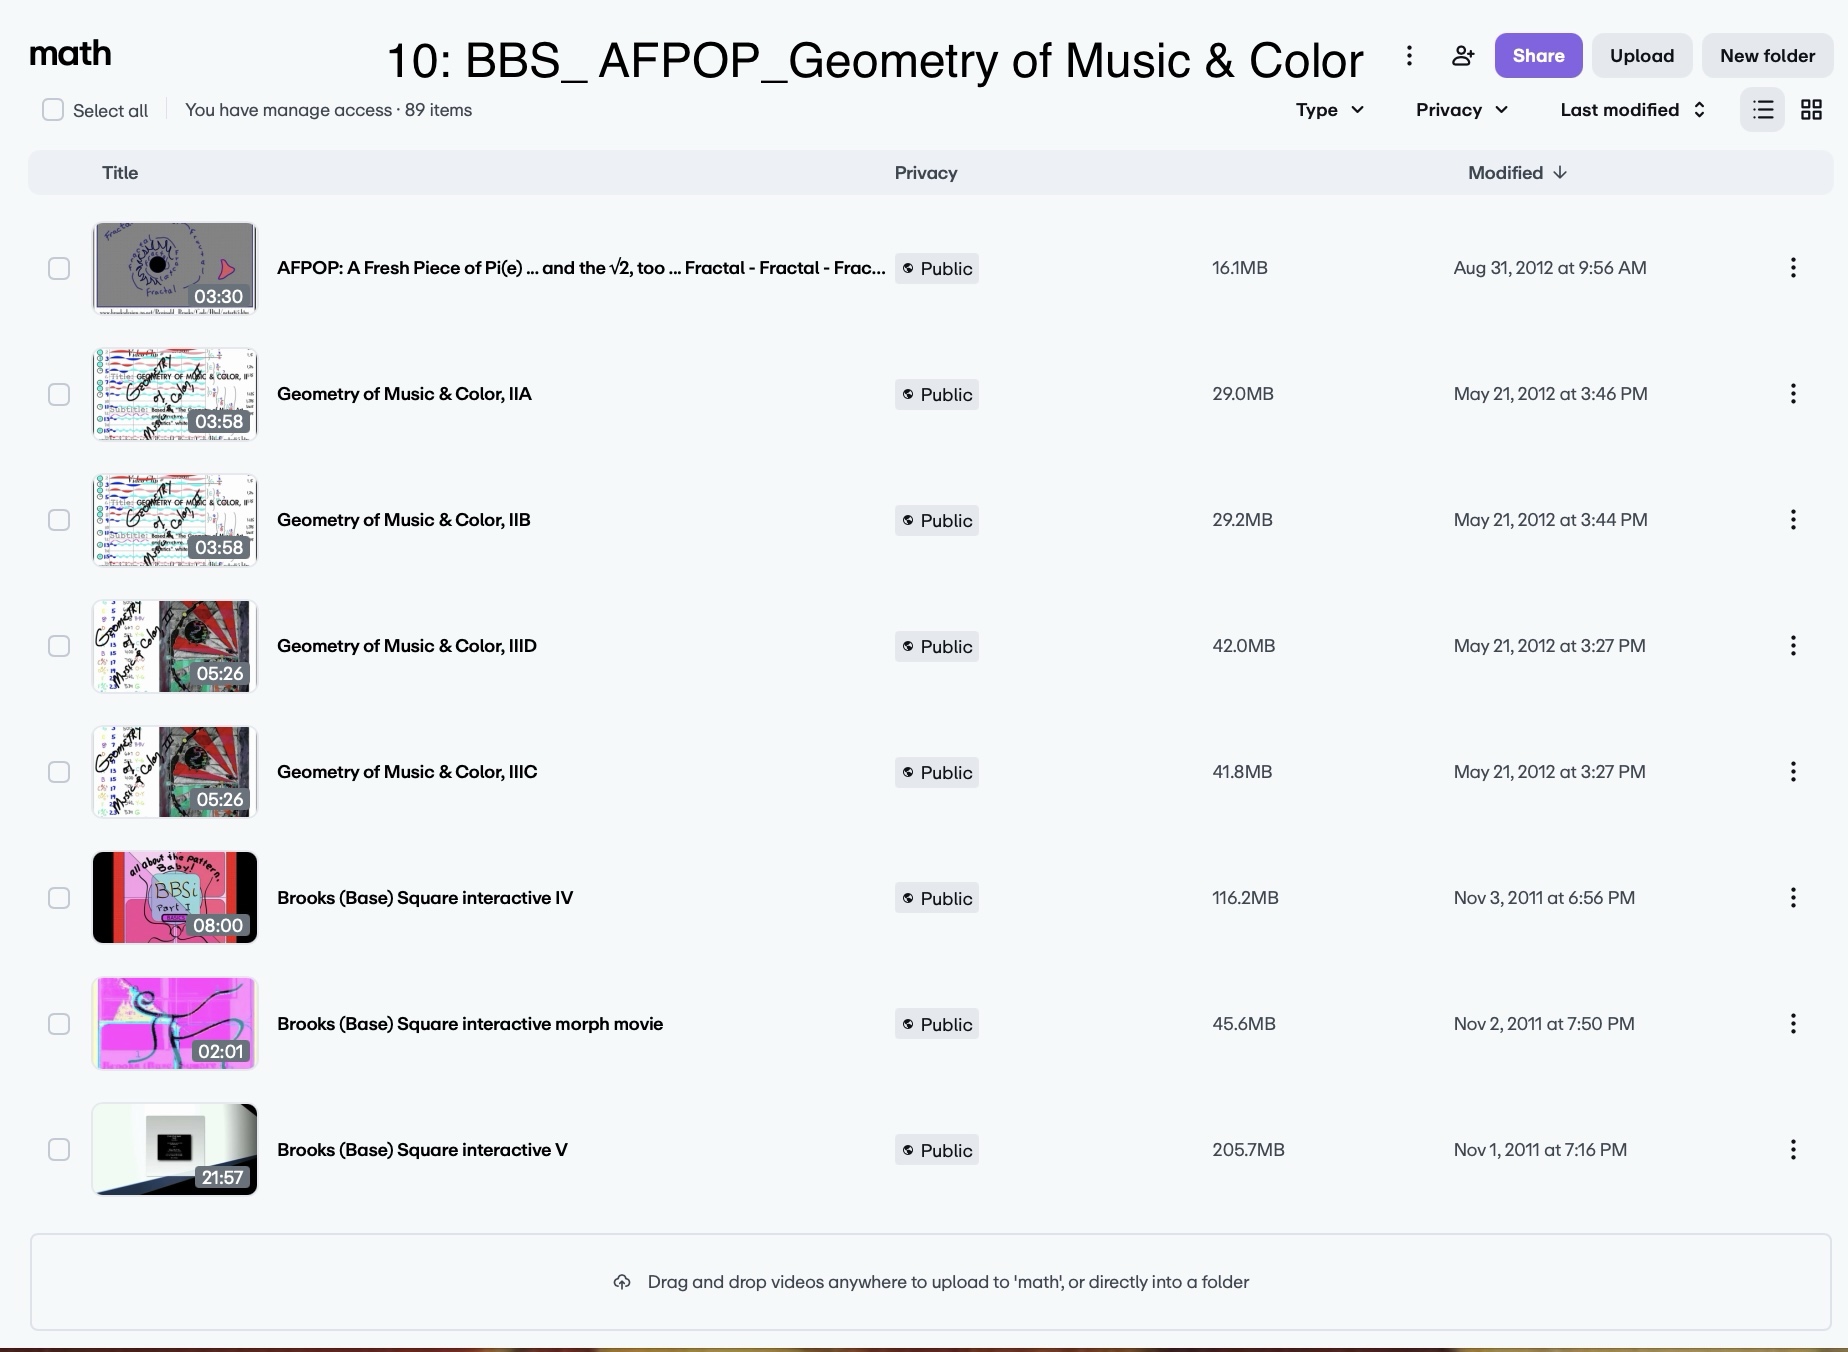The image size is (1848, 1352).
Task: Check the box for Brooks Square interactive V
Action: tap(59, 1150)
